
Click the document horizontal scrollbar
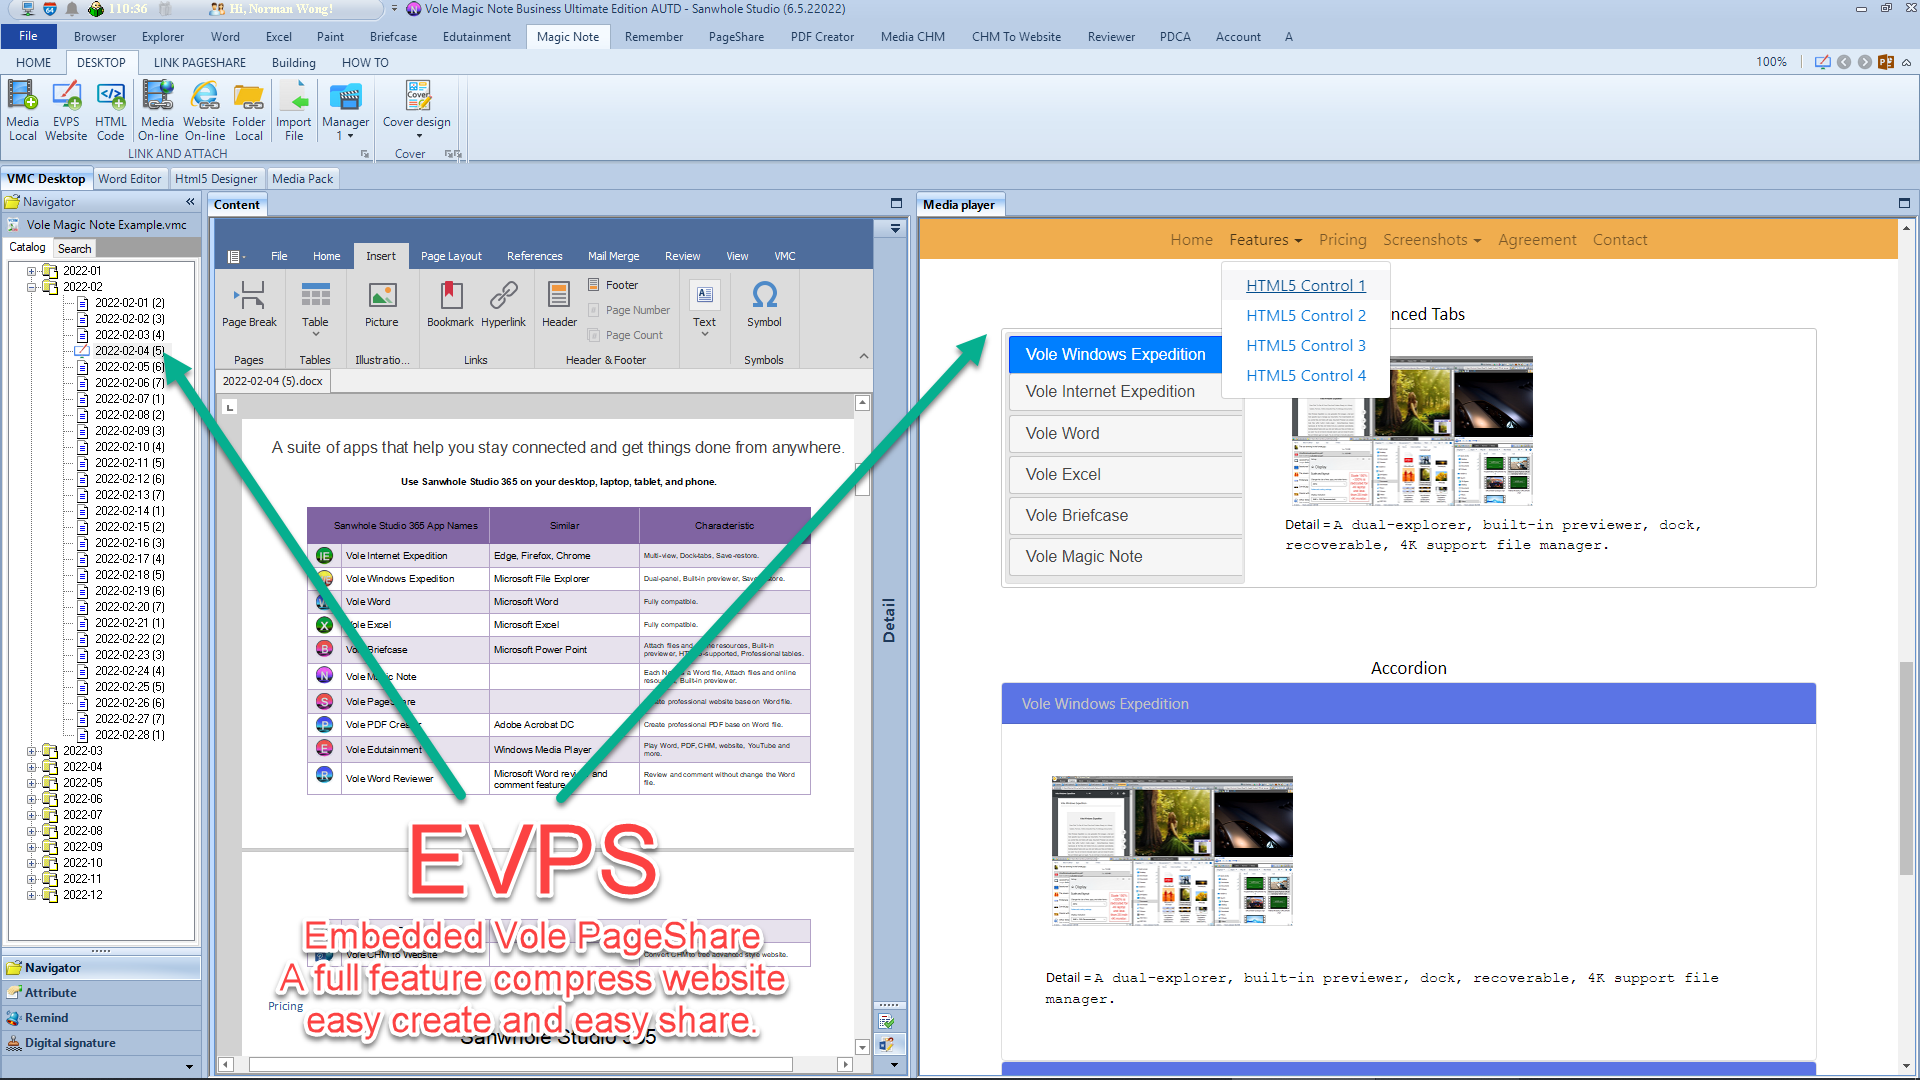pyautogui.click(x=520, y=1064)
